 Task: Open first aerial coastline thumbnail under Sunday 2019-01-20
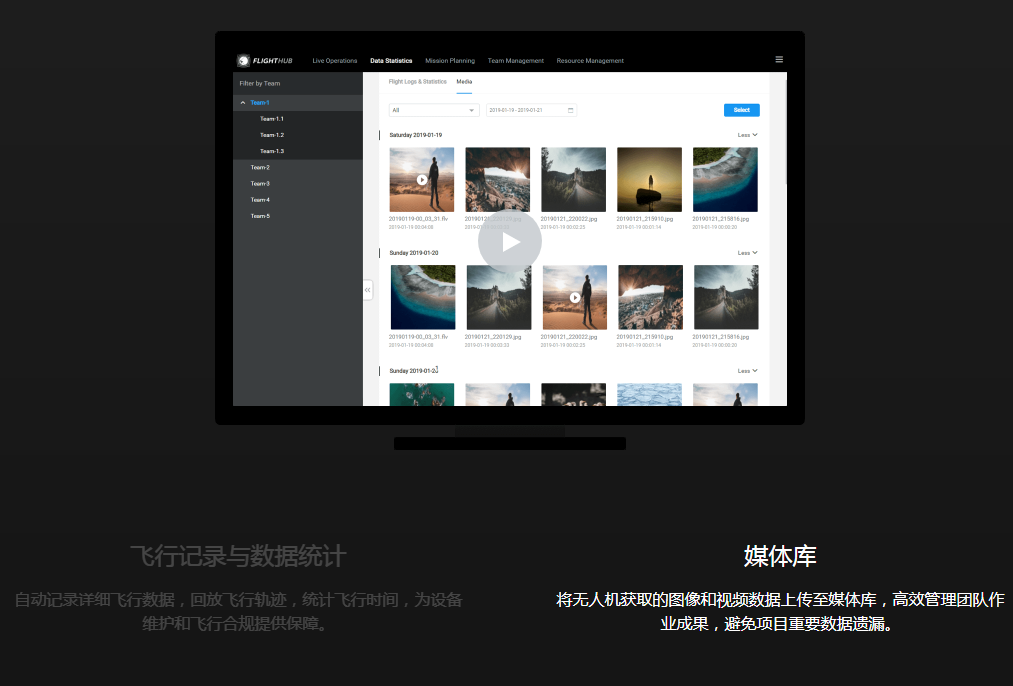pos(423,297)
